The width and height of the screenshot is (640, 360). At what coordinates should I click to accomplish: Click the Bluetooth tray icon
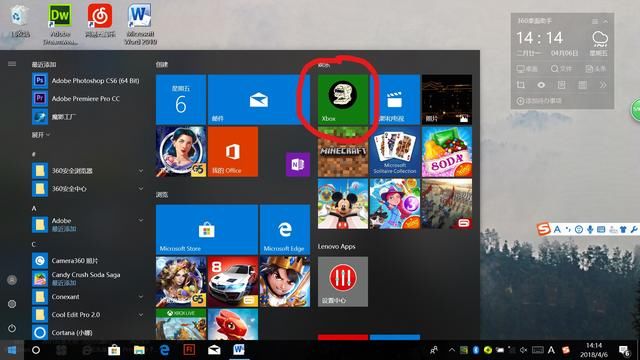click(476, 350)
